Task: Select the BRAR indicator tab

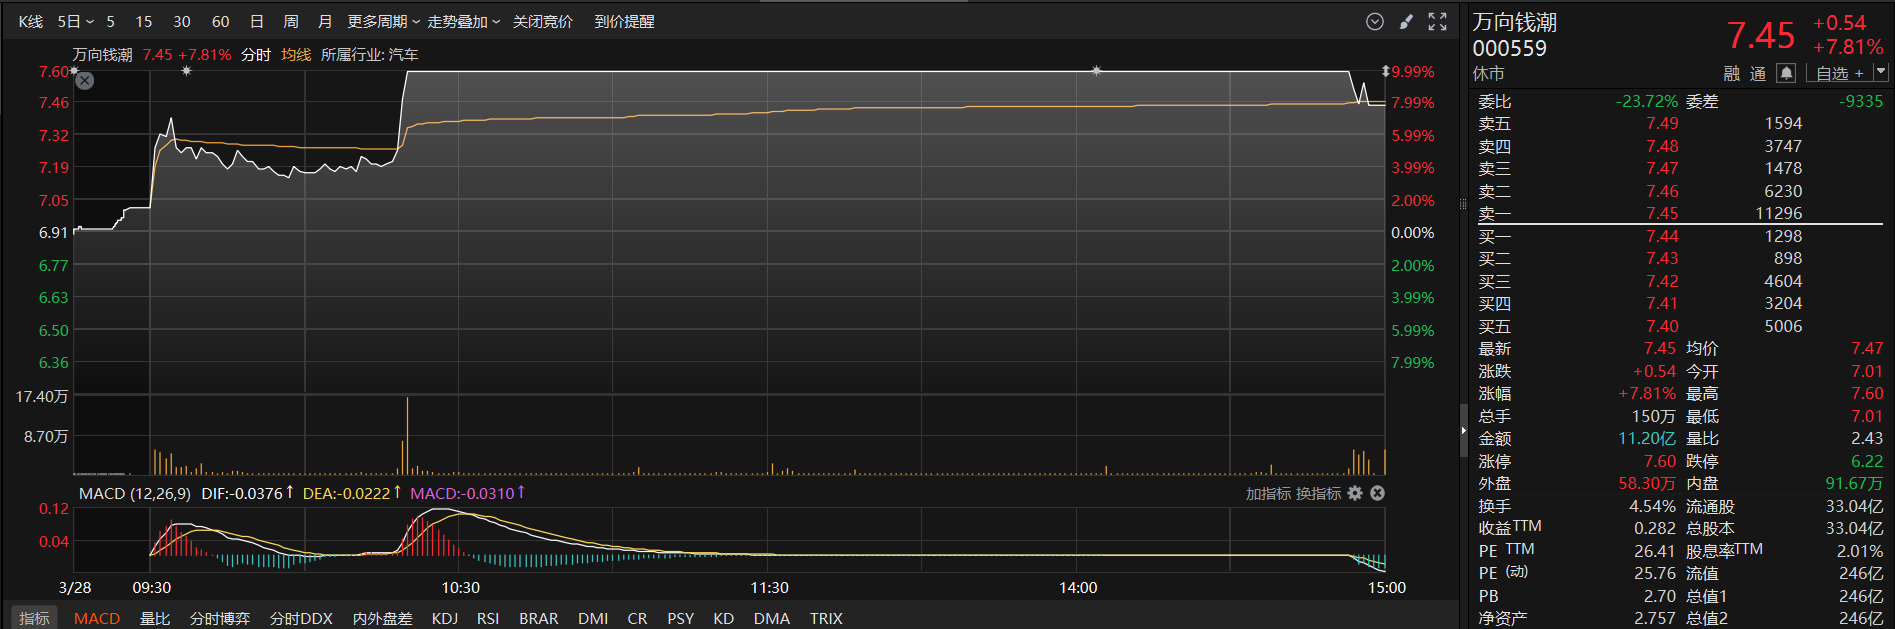Action: click(x=539, y=618)
